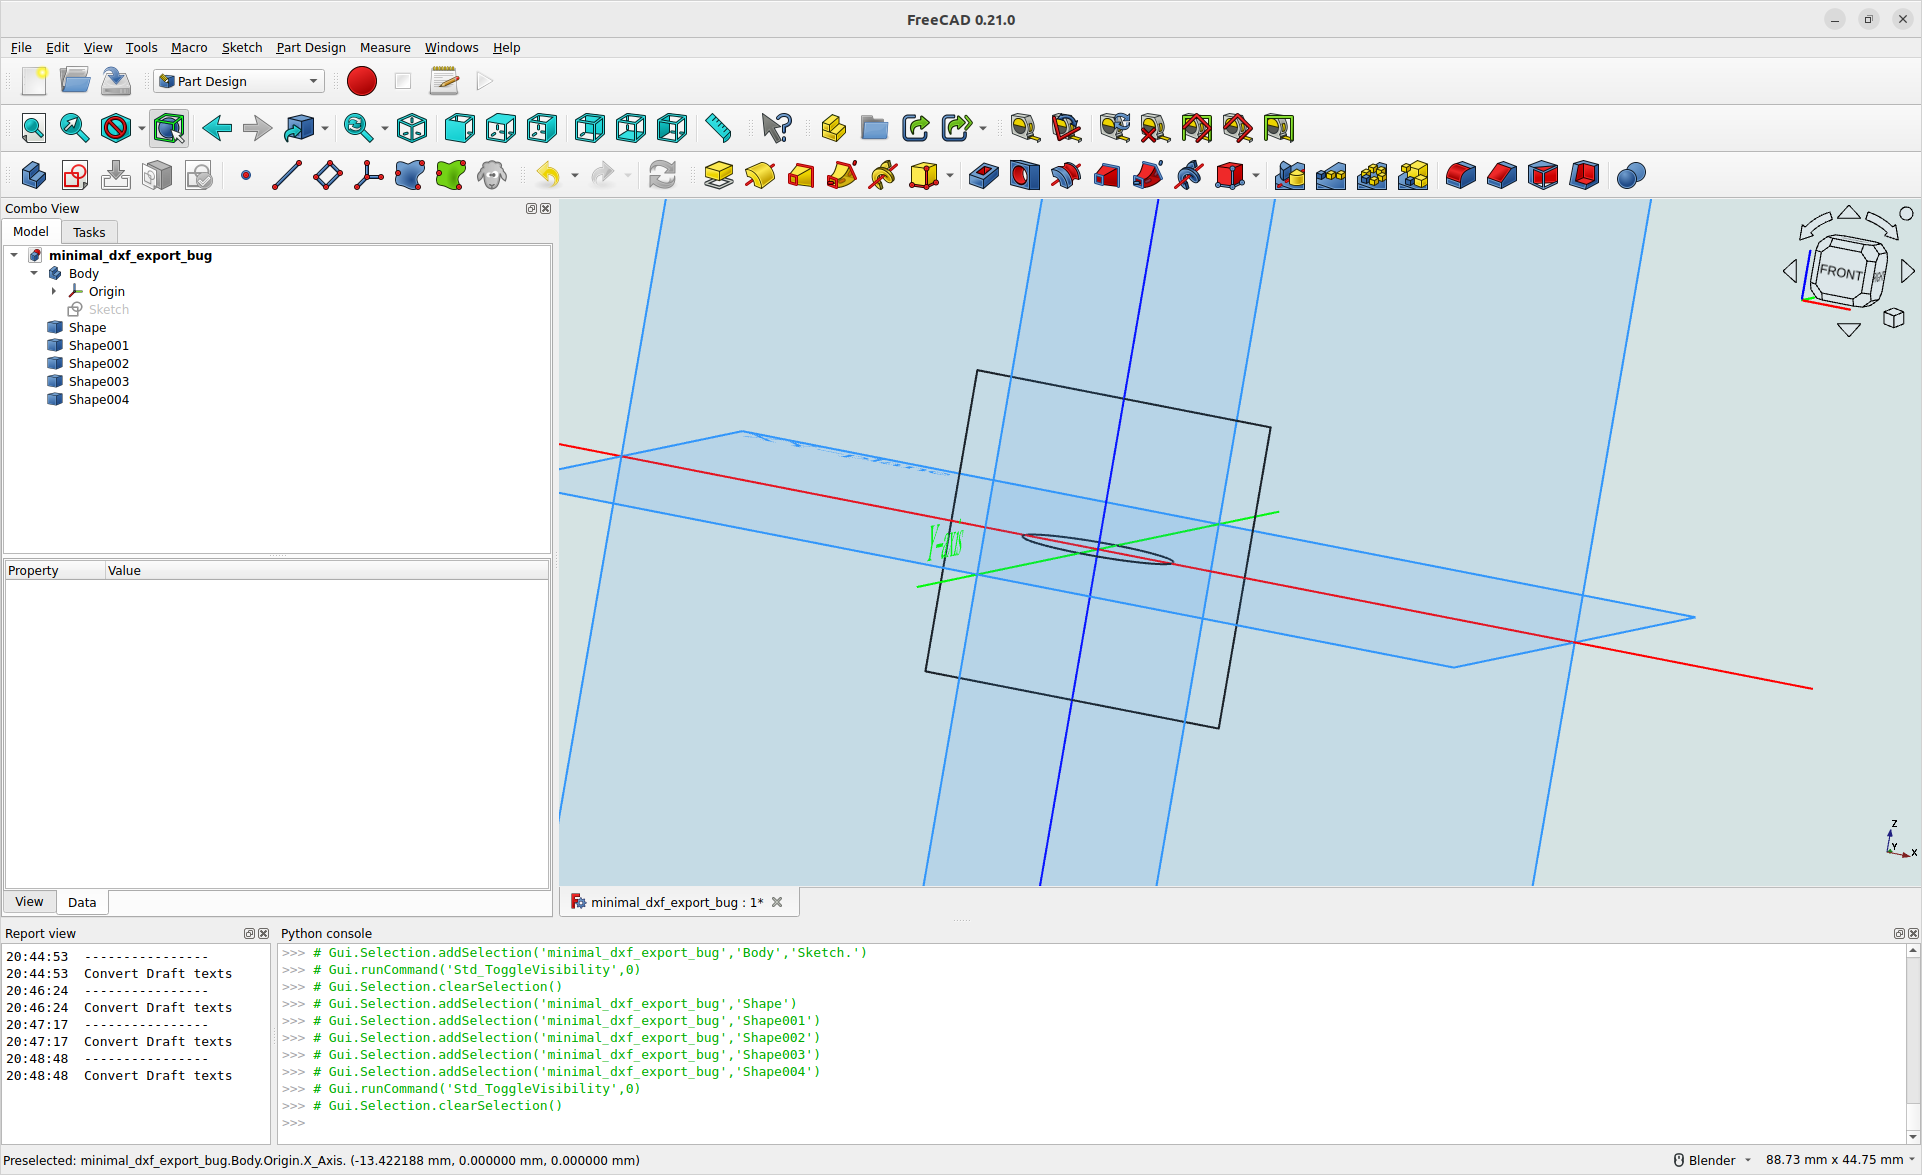
Task: Set the view to axonometric
Action: click(x=410, y=128)
